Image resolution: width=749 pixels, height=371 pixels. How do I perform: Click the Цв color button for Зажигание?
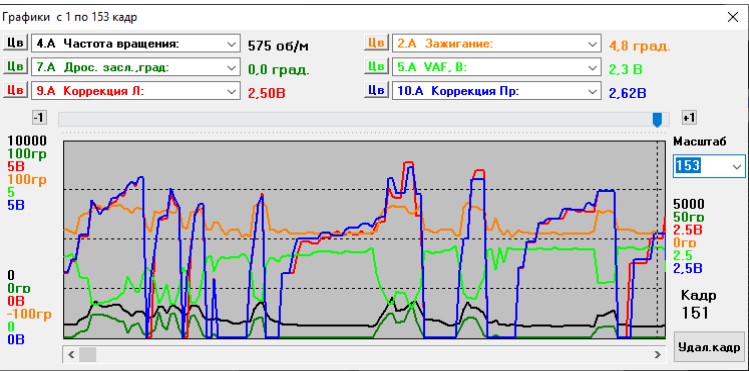click(x=376, y=43)
